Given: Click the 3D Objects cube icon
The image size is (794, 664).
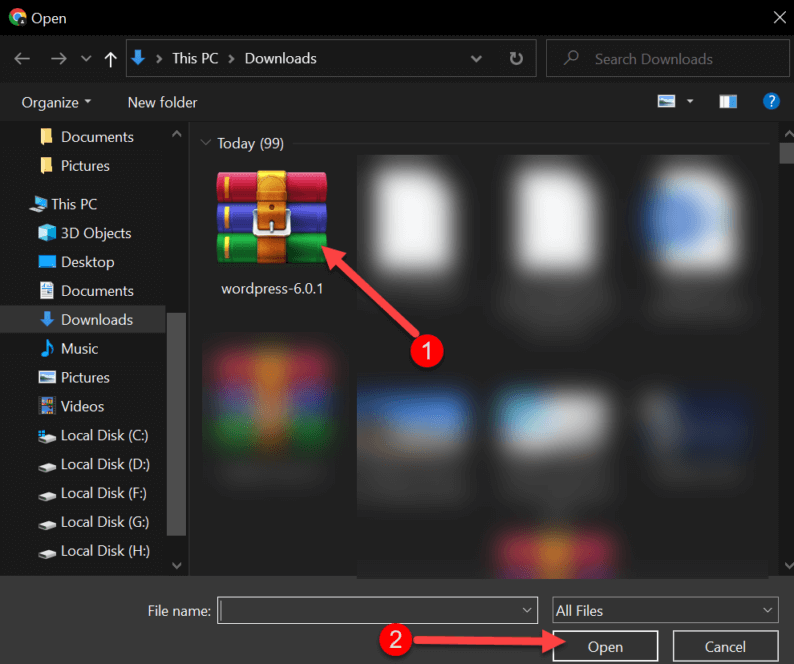Looking at the screenshot, I should [x=47, y=233].
